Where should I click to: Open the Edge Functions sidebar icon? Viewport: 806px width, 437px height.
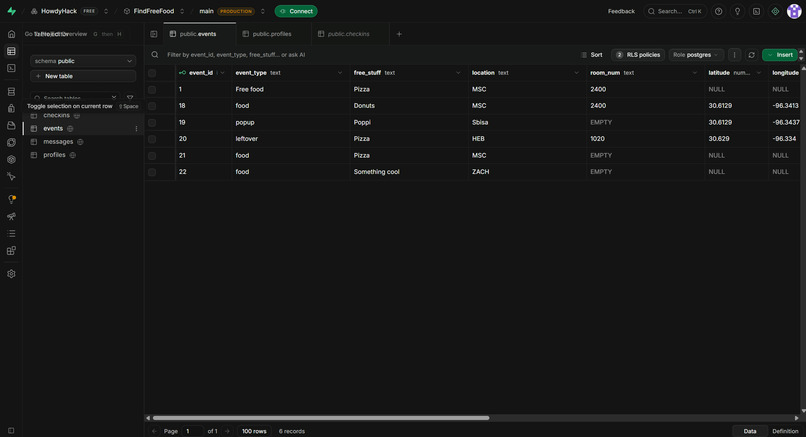[x=11, y=142]
